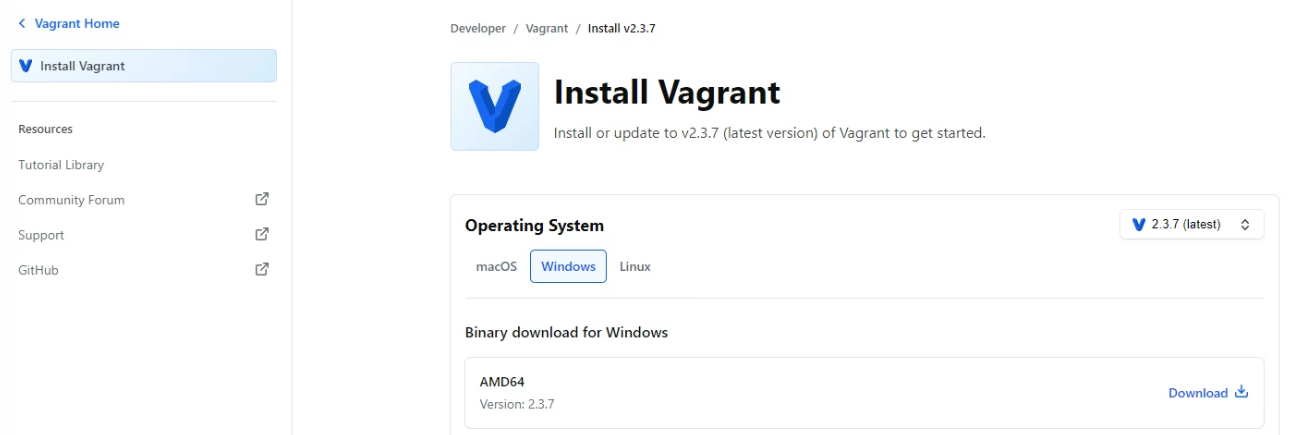Click Vagrant in the breadcrumb trail
The height and width of the screenshot is (435, 1295).
point(547,29)
